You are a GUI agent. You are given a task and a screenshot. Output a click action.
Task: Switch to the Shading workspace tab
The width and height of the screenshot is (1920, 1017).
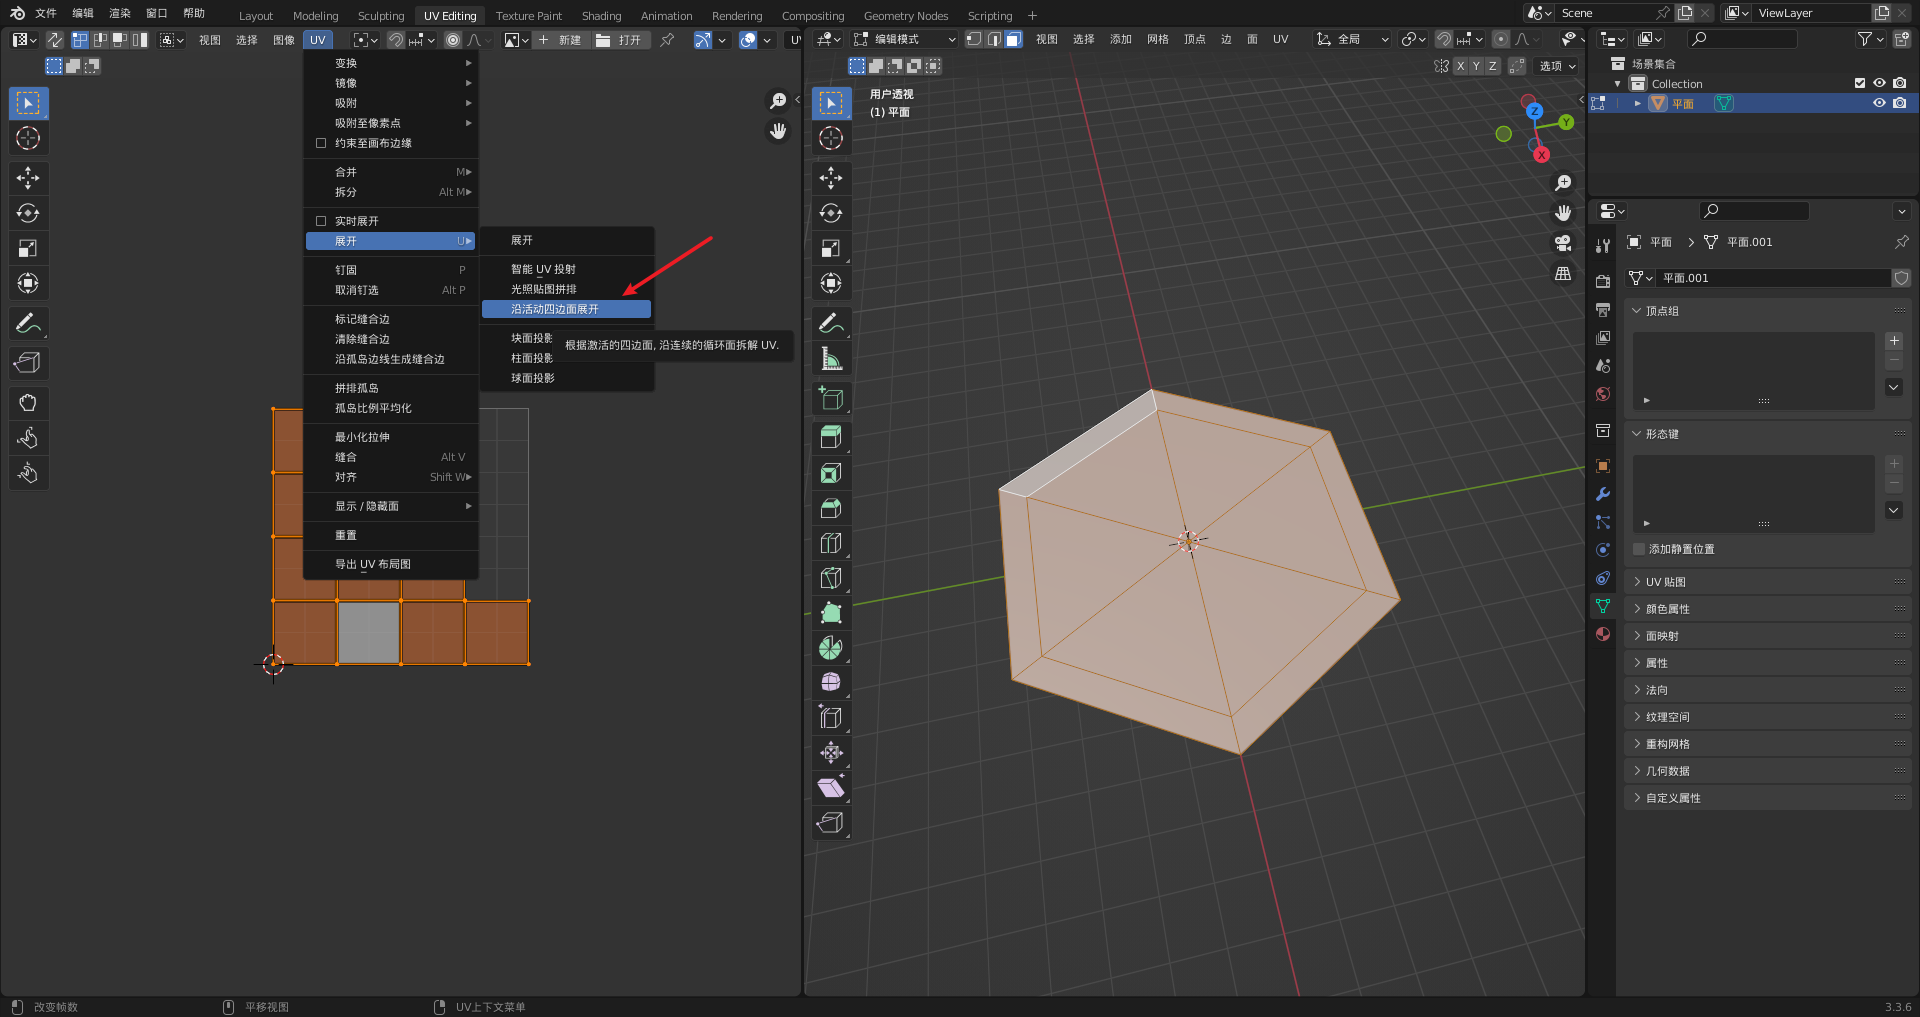point(601,15)
